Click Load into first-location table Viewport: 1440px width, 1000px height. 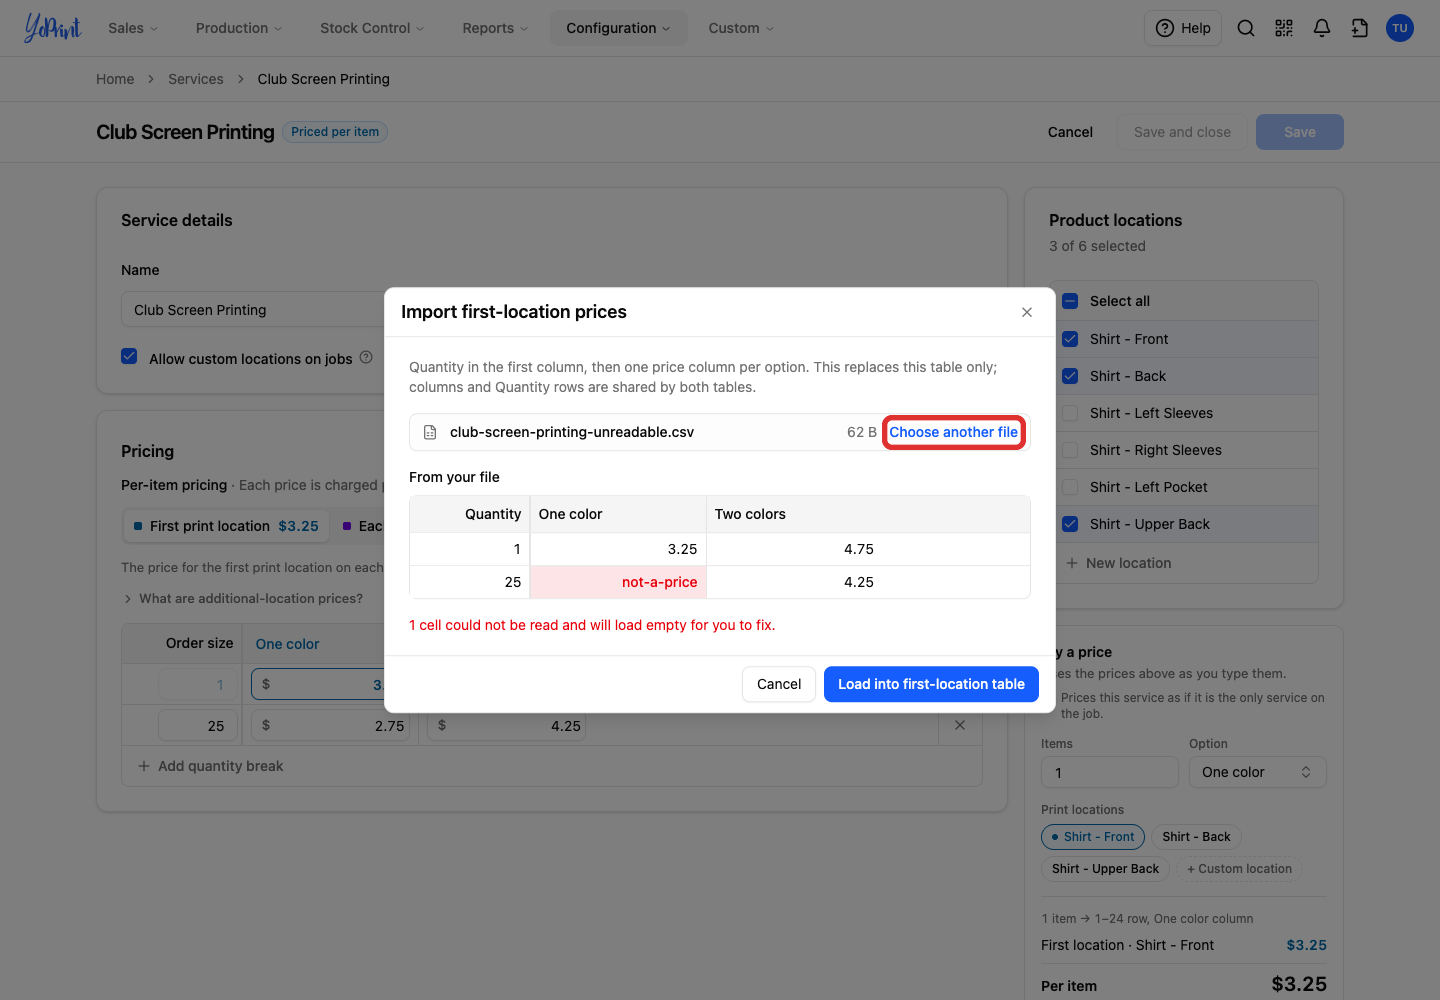[x=931, y=684]
